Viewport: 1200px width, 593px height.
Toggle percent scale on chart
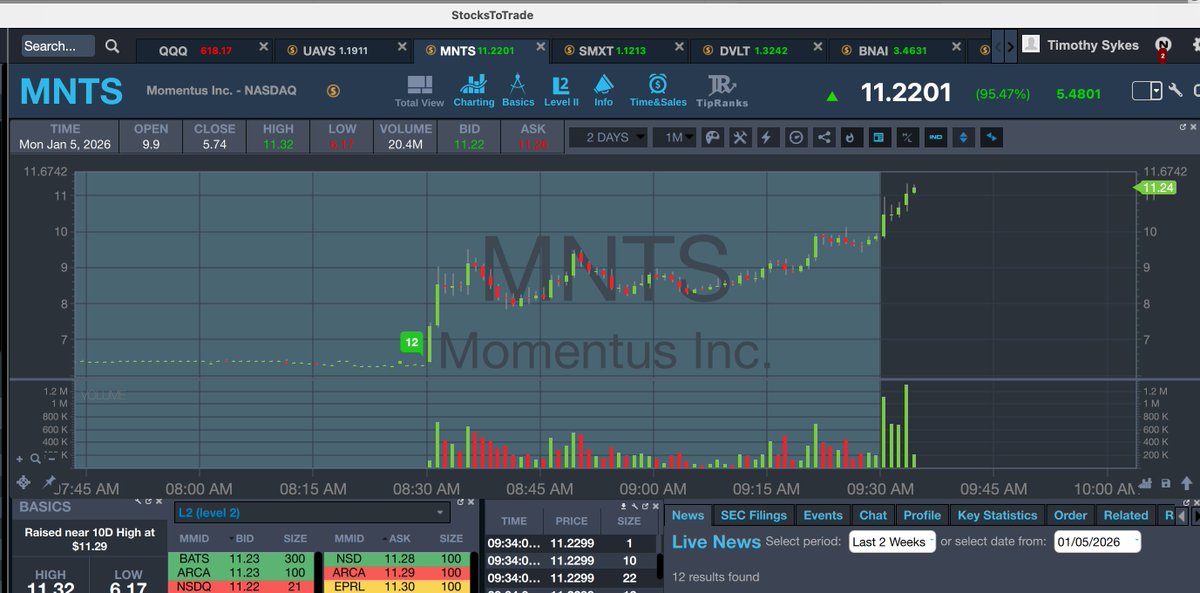[907, 137]
